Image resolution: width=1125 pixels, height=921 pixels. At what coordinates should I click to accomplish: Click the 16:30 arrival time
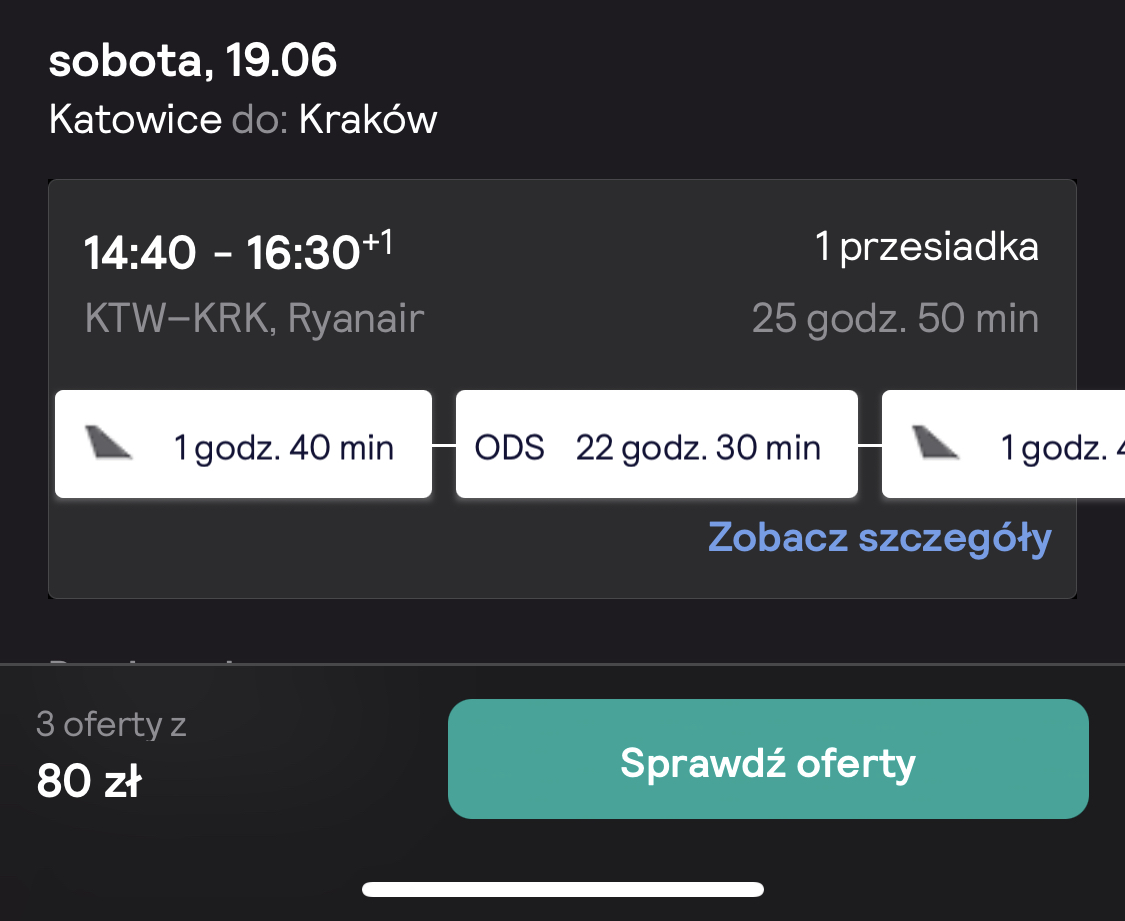(303, 253)
